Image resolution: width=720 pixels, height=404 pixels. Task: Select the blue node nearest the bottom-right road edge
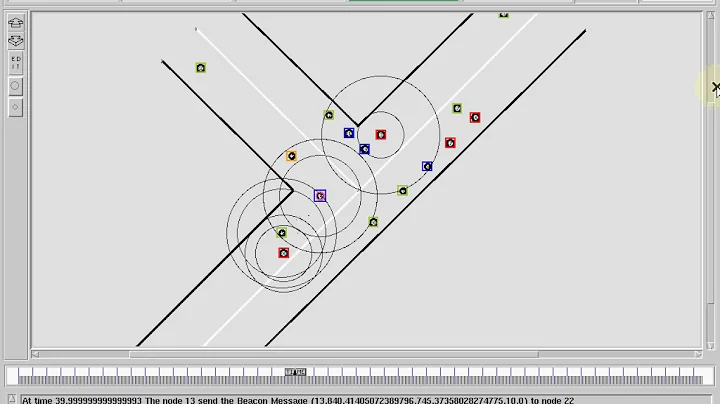427,166
